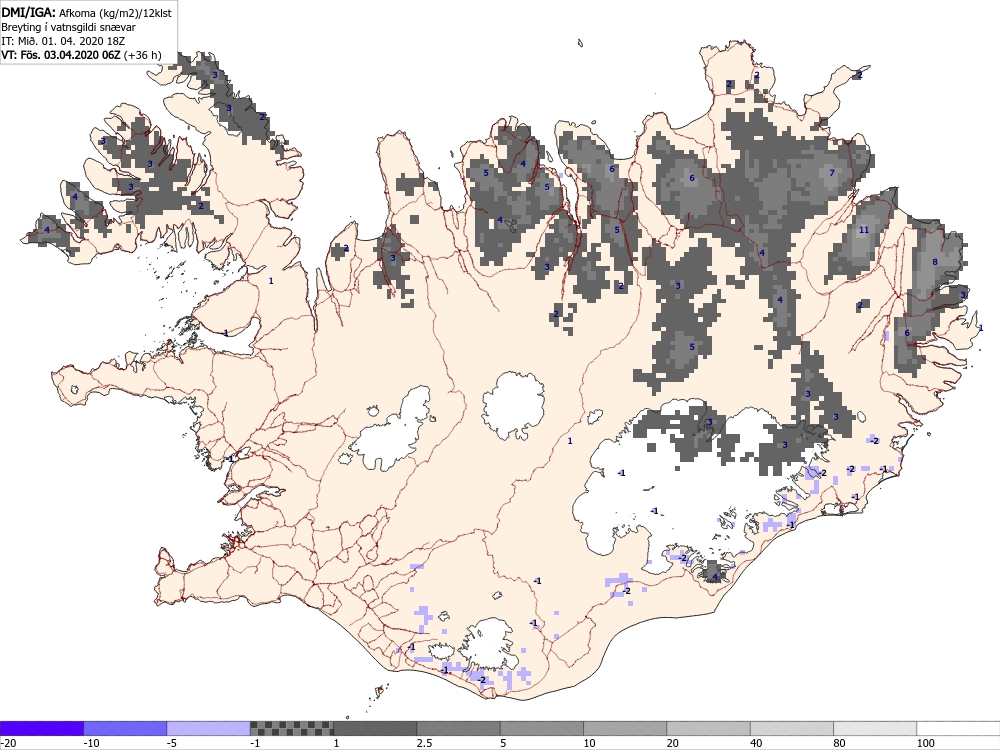
Task: Click the "-5" label on the legend scale
Action: 173,743
